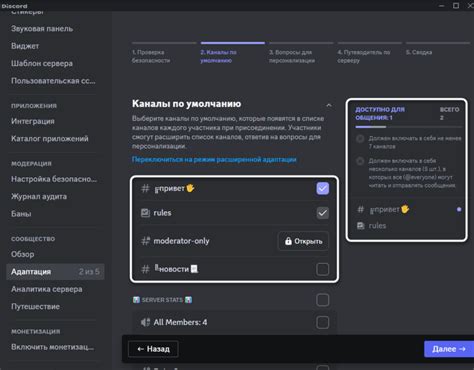Open Аналитика сервера
This screenshot has height=370, width=474.
(55, 289)
